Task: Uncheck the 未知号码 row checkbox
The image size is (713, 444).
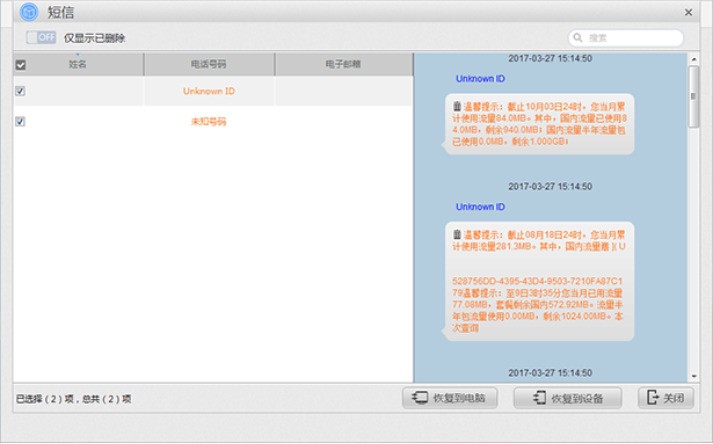Action: coord(21,121)
